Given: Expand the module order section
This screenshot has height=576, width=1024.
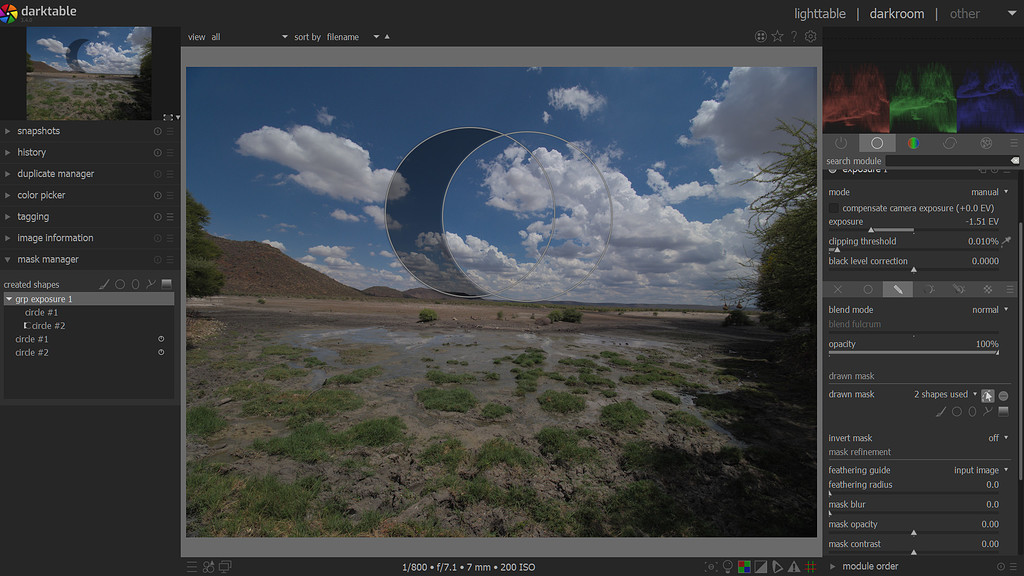Looking at the screenshot, I should 870,566.
